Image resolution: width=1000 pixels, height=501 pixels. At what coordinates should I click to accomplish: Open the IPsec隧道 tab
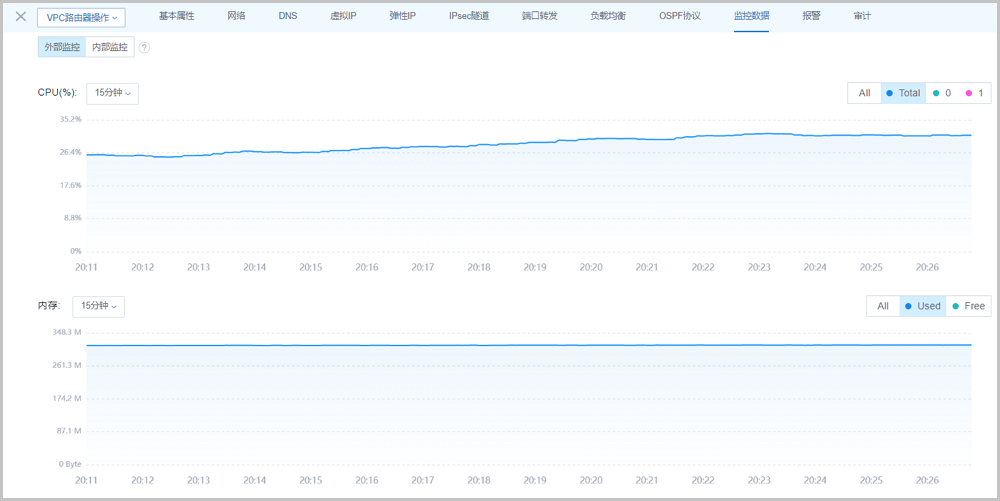tap(469, 17)
